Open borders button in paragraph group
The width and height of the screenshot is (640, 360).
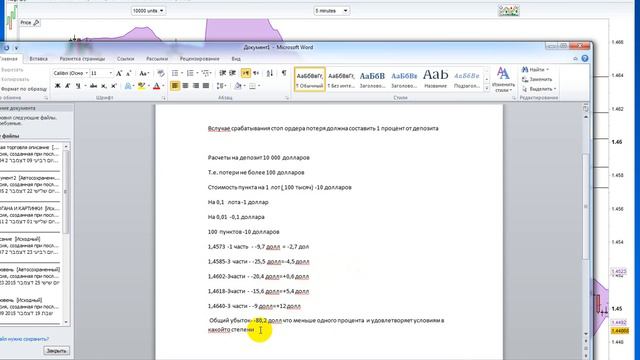pos(253,86)
